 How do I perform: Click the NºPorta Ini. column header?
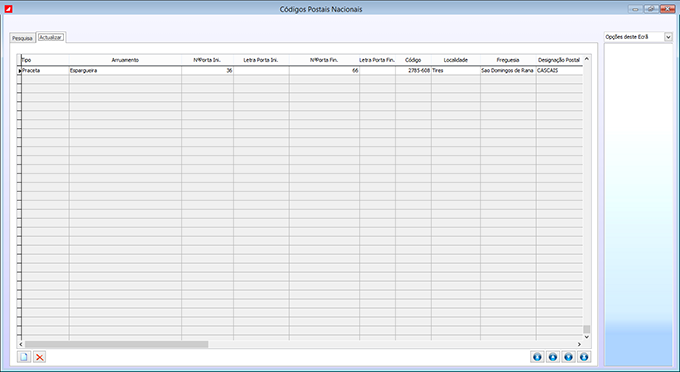(207, 60)
